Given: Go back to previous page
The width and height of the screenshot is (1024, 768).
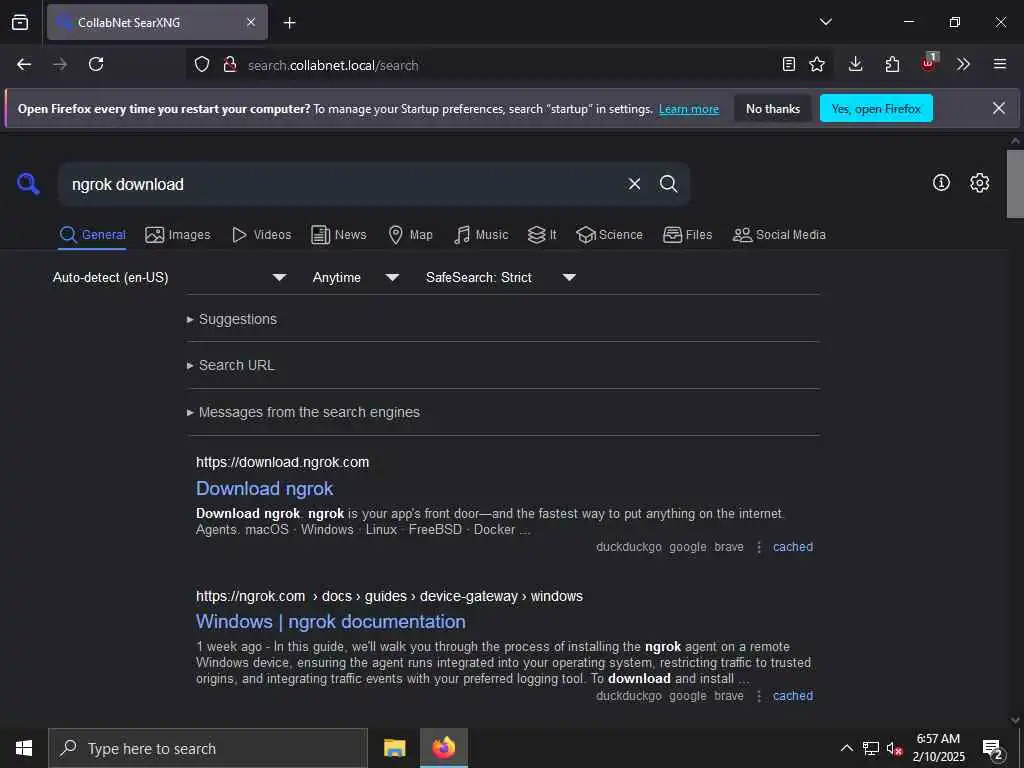Looking at the screenshot, I should tap(24, 64).
